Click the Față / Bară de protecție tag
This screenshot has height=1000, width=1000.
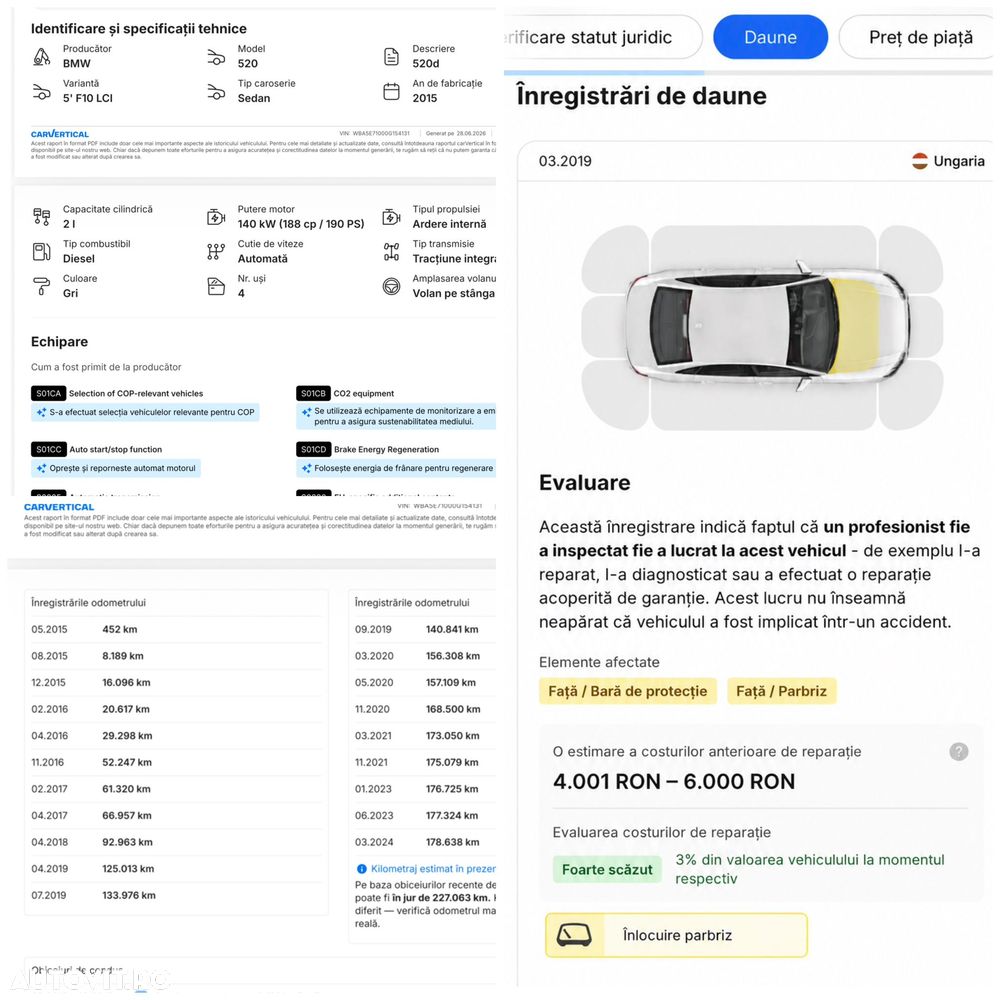[628, 691]
